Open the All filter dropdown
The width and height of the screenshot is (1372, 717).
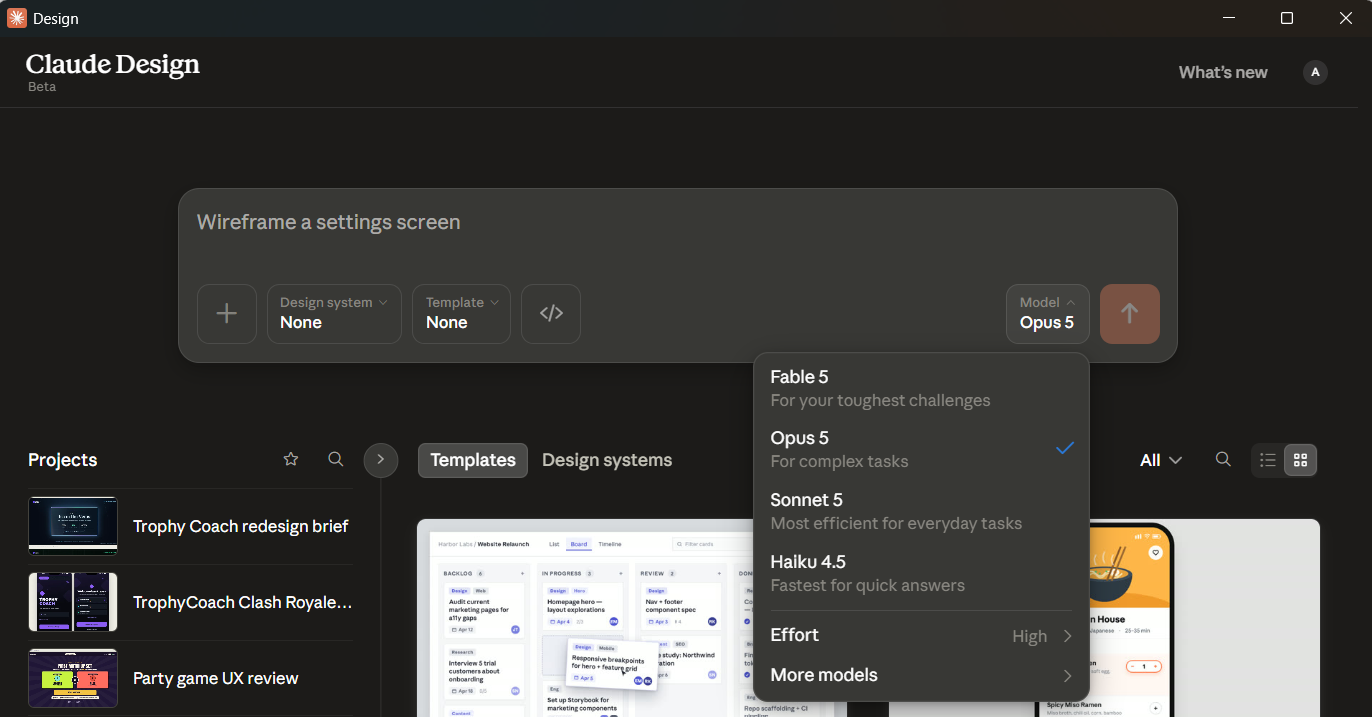[x=1161, y=460]
